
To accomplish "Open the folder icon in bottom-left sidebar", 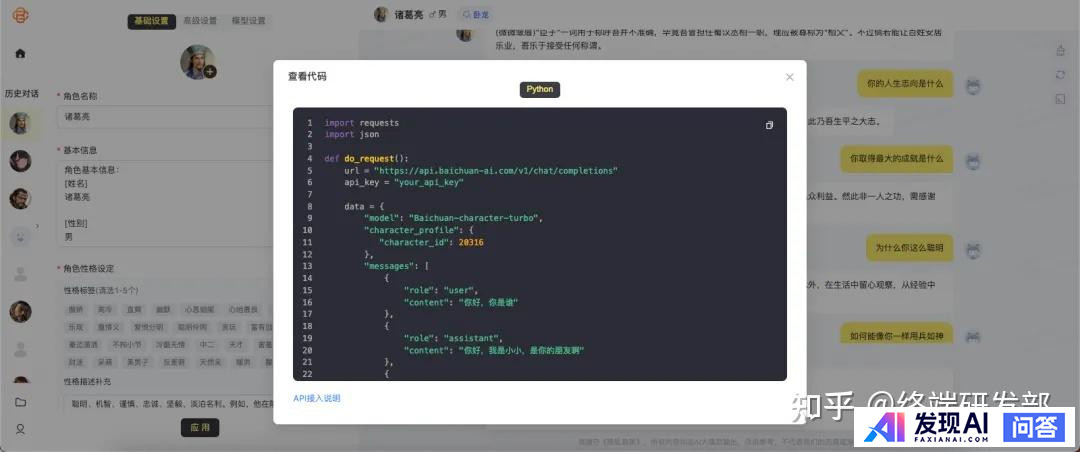I will coord(20,402).
